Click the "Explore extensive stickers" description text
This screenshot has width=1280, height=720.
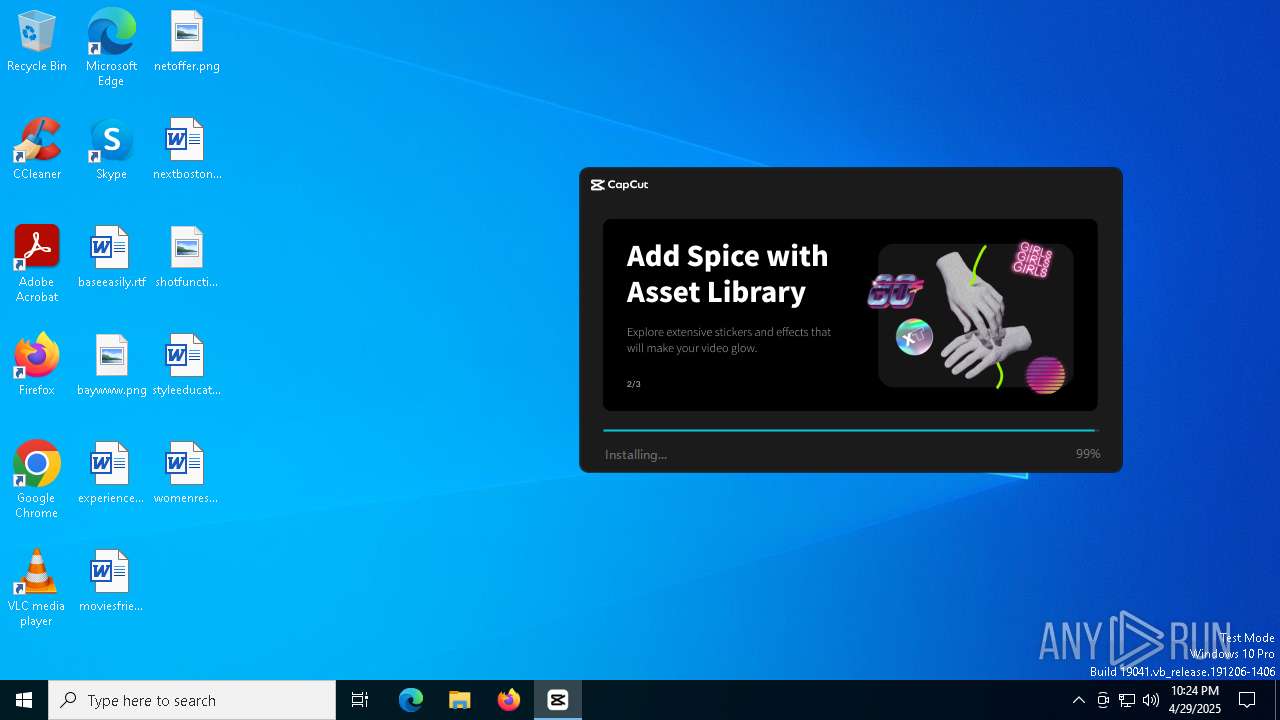(729, 340)
